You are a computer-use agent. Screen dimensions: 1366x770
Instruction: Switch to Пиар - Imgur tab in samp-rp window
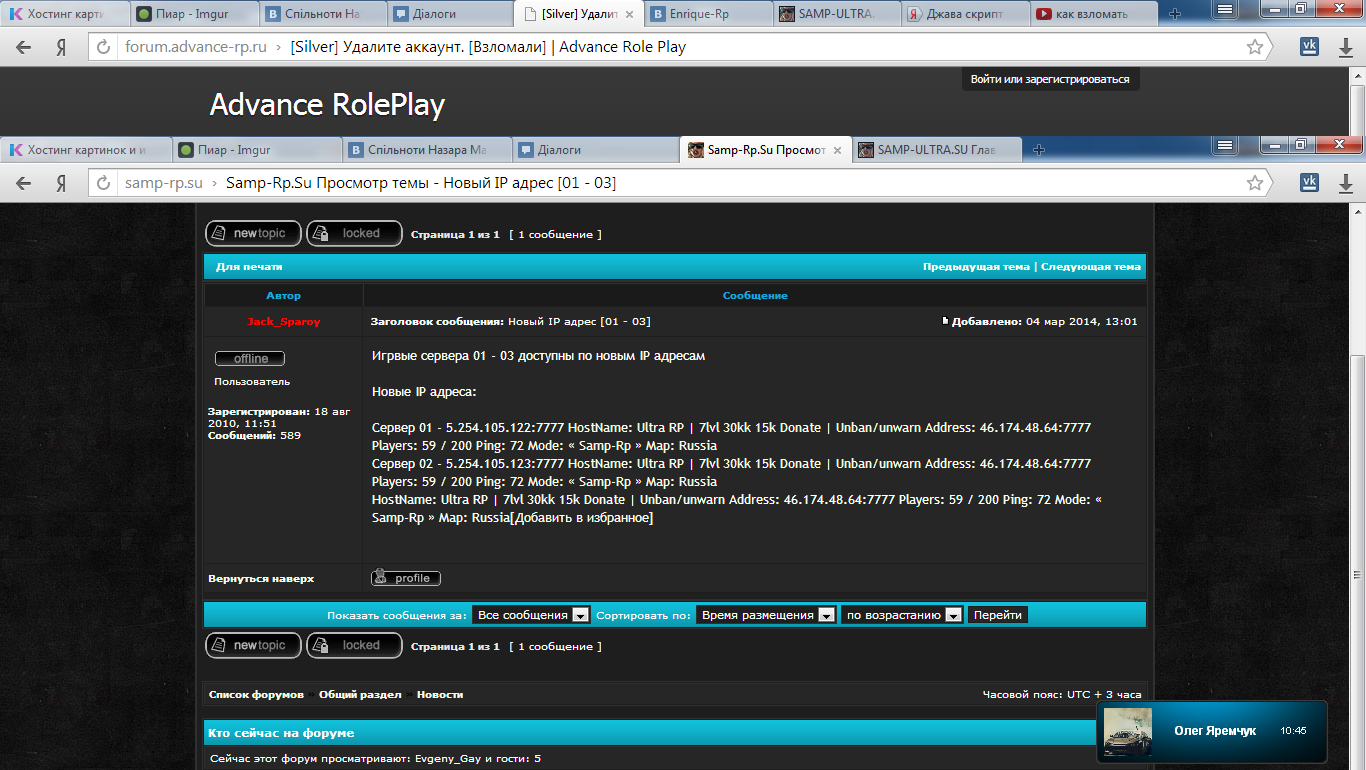[256, 150]
